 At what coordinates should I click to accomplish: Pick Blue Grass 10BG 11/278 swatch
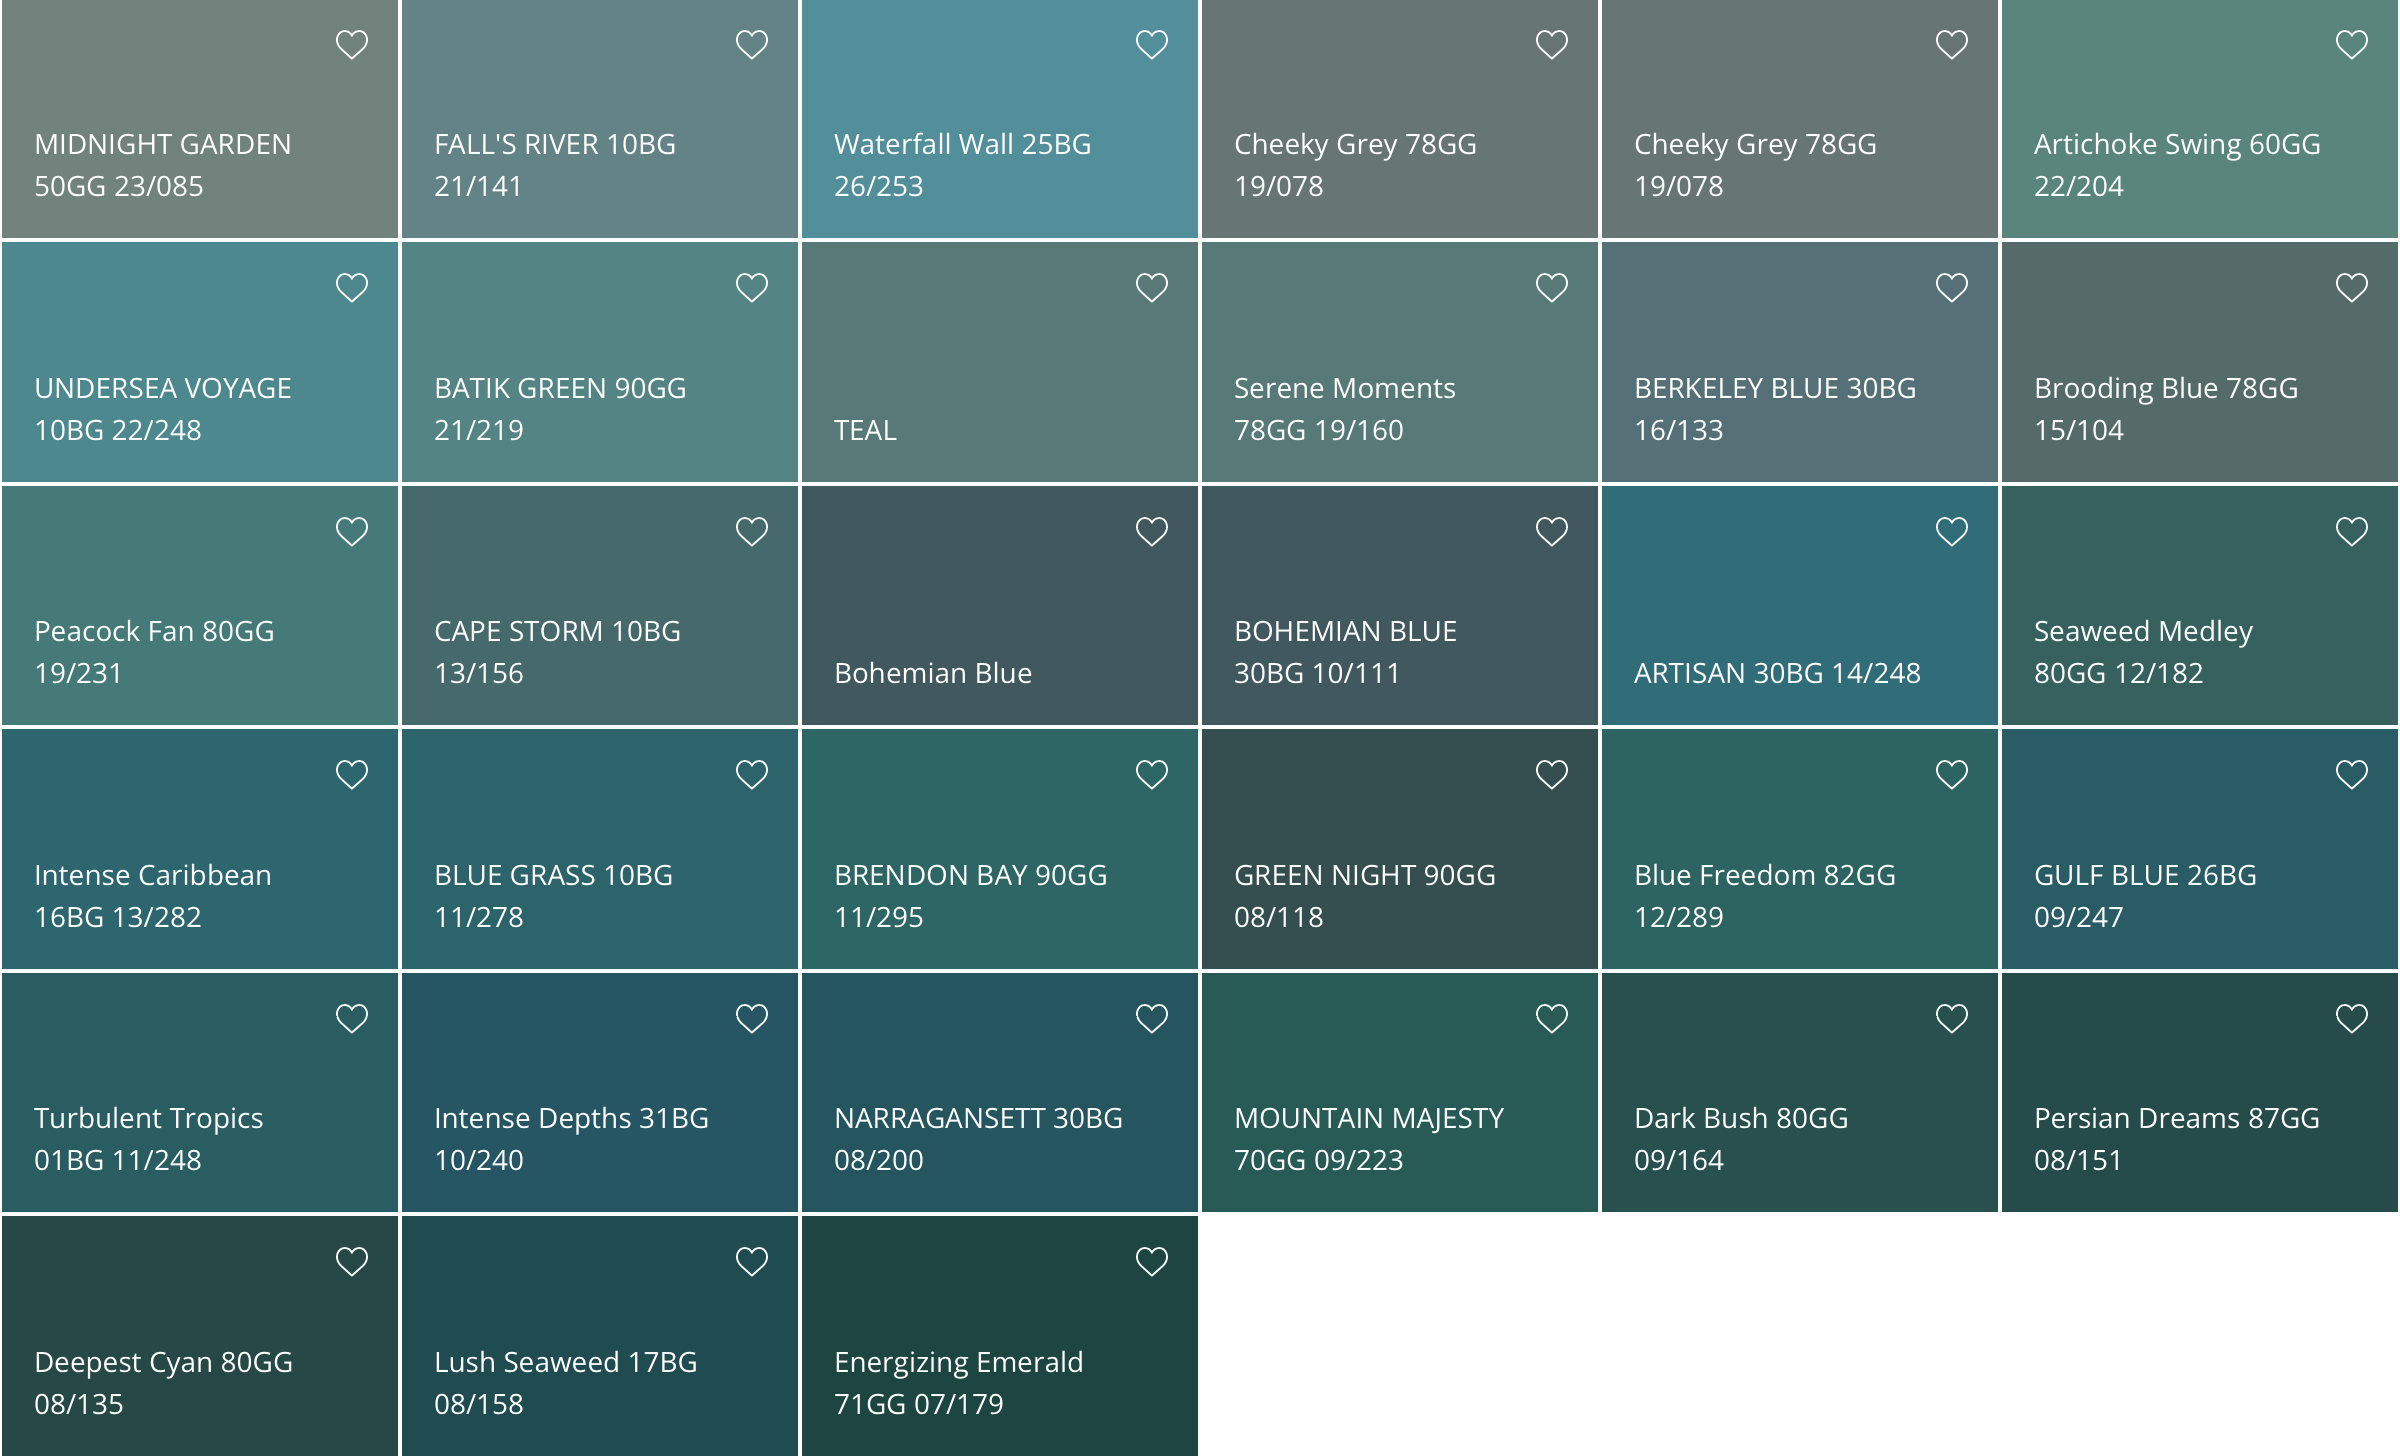tap(600, 849)
